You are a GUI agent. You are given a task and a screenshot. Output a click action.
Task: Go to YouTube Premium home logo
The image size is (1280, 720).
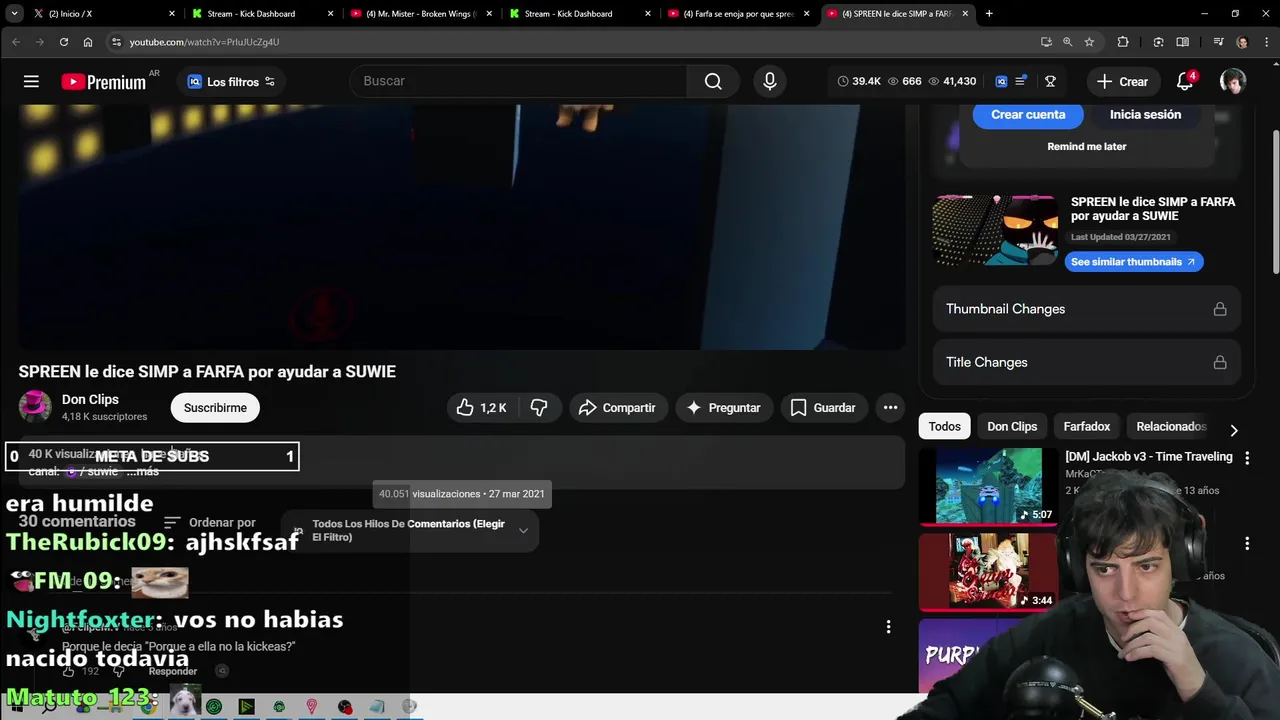pos(104,82)
